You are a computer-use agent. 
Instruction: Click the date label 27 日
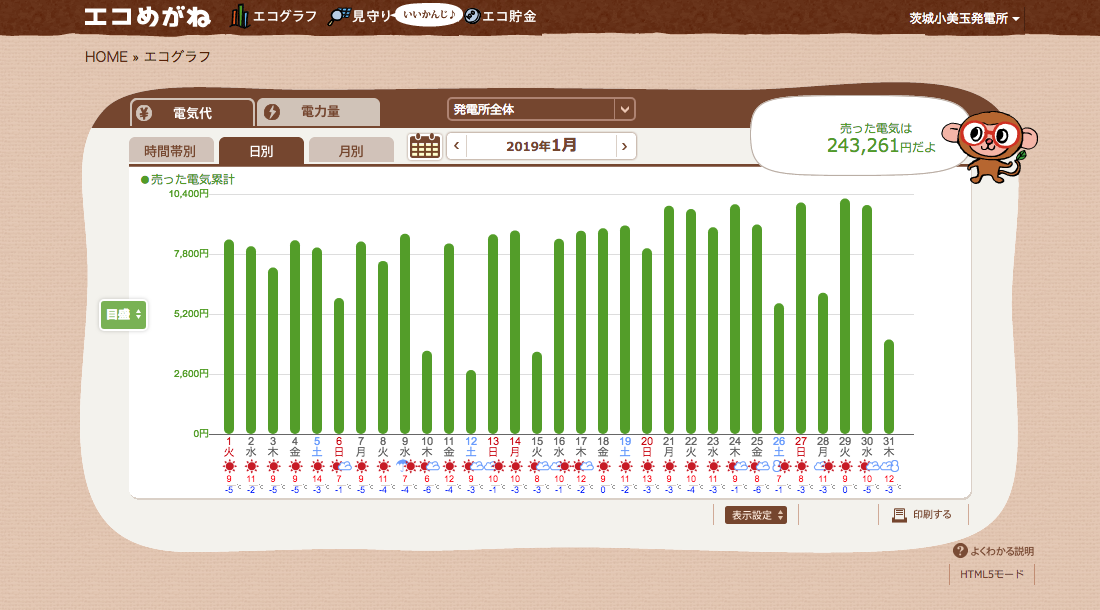coord(800,447)
